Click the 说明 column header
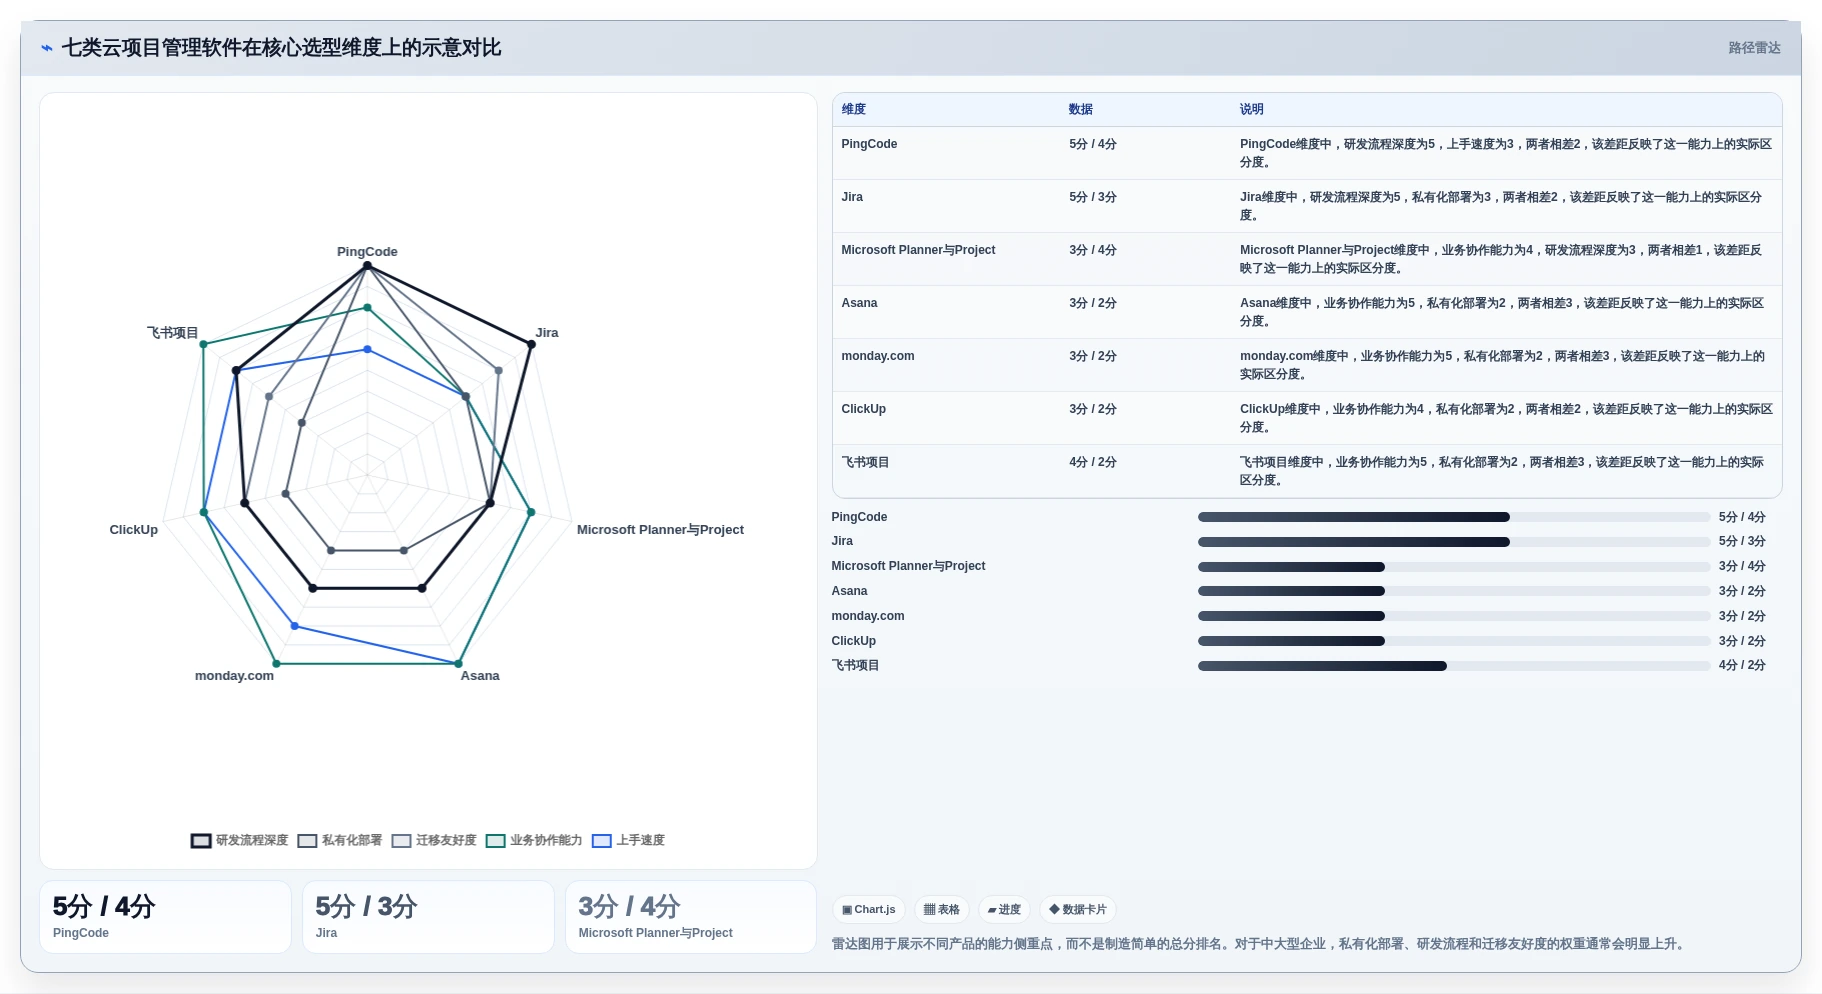 click(1251, 110)
